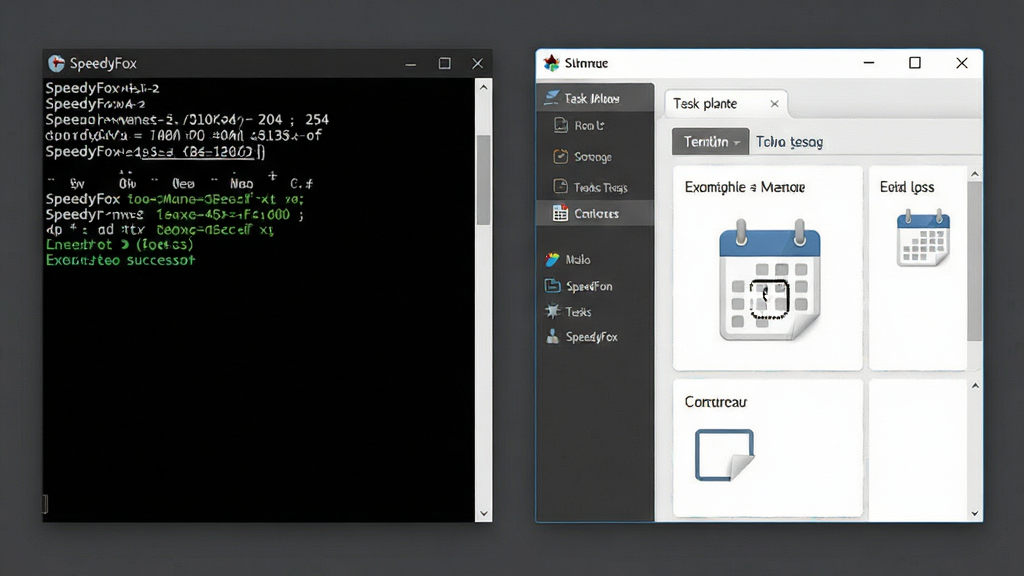Click the colorful Malo icon in sidebar
The height and width of the screenshot is (576, 1024).
coord(552,259)
